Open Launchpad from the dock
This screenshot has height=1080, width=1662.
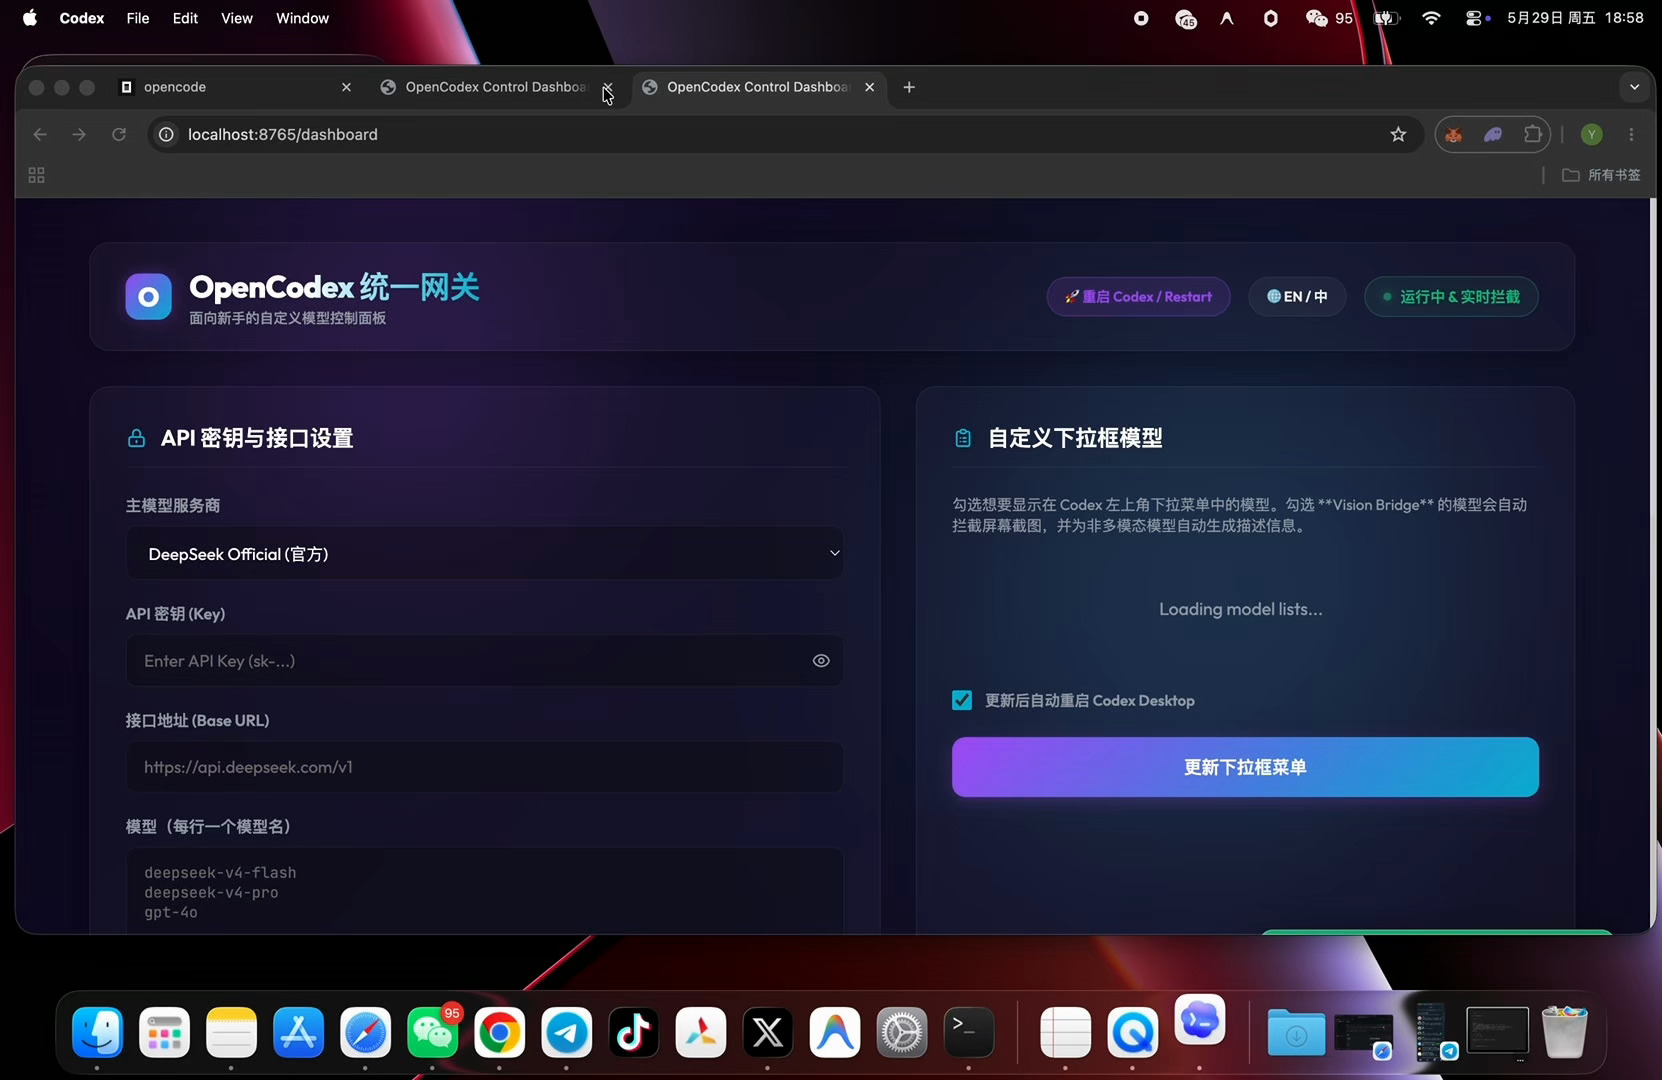[164, 1032]
